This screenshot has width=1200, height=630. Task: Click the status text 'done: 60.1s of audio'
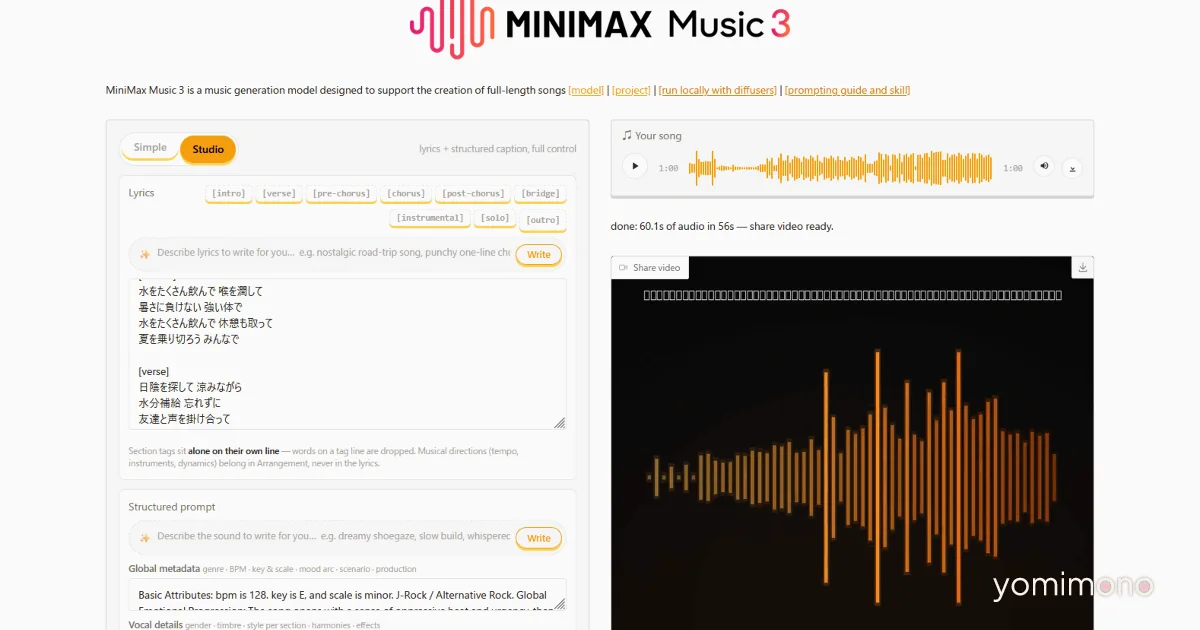click(722, 226)
